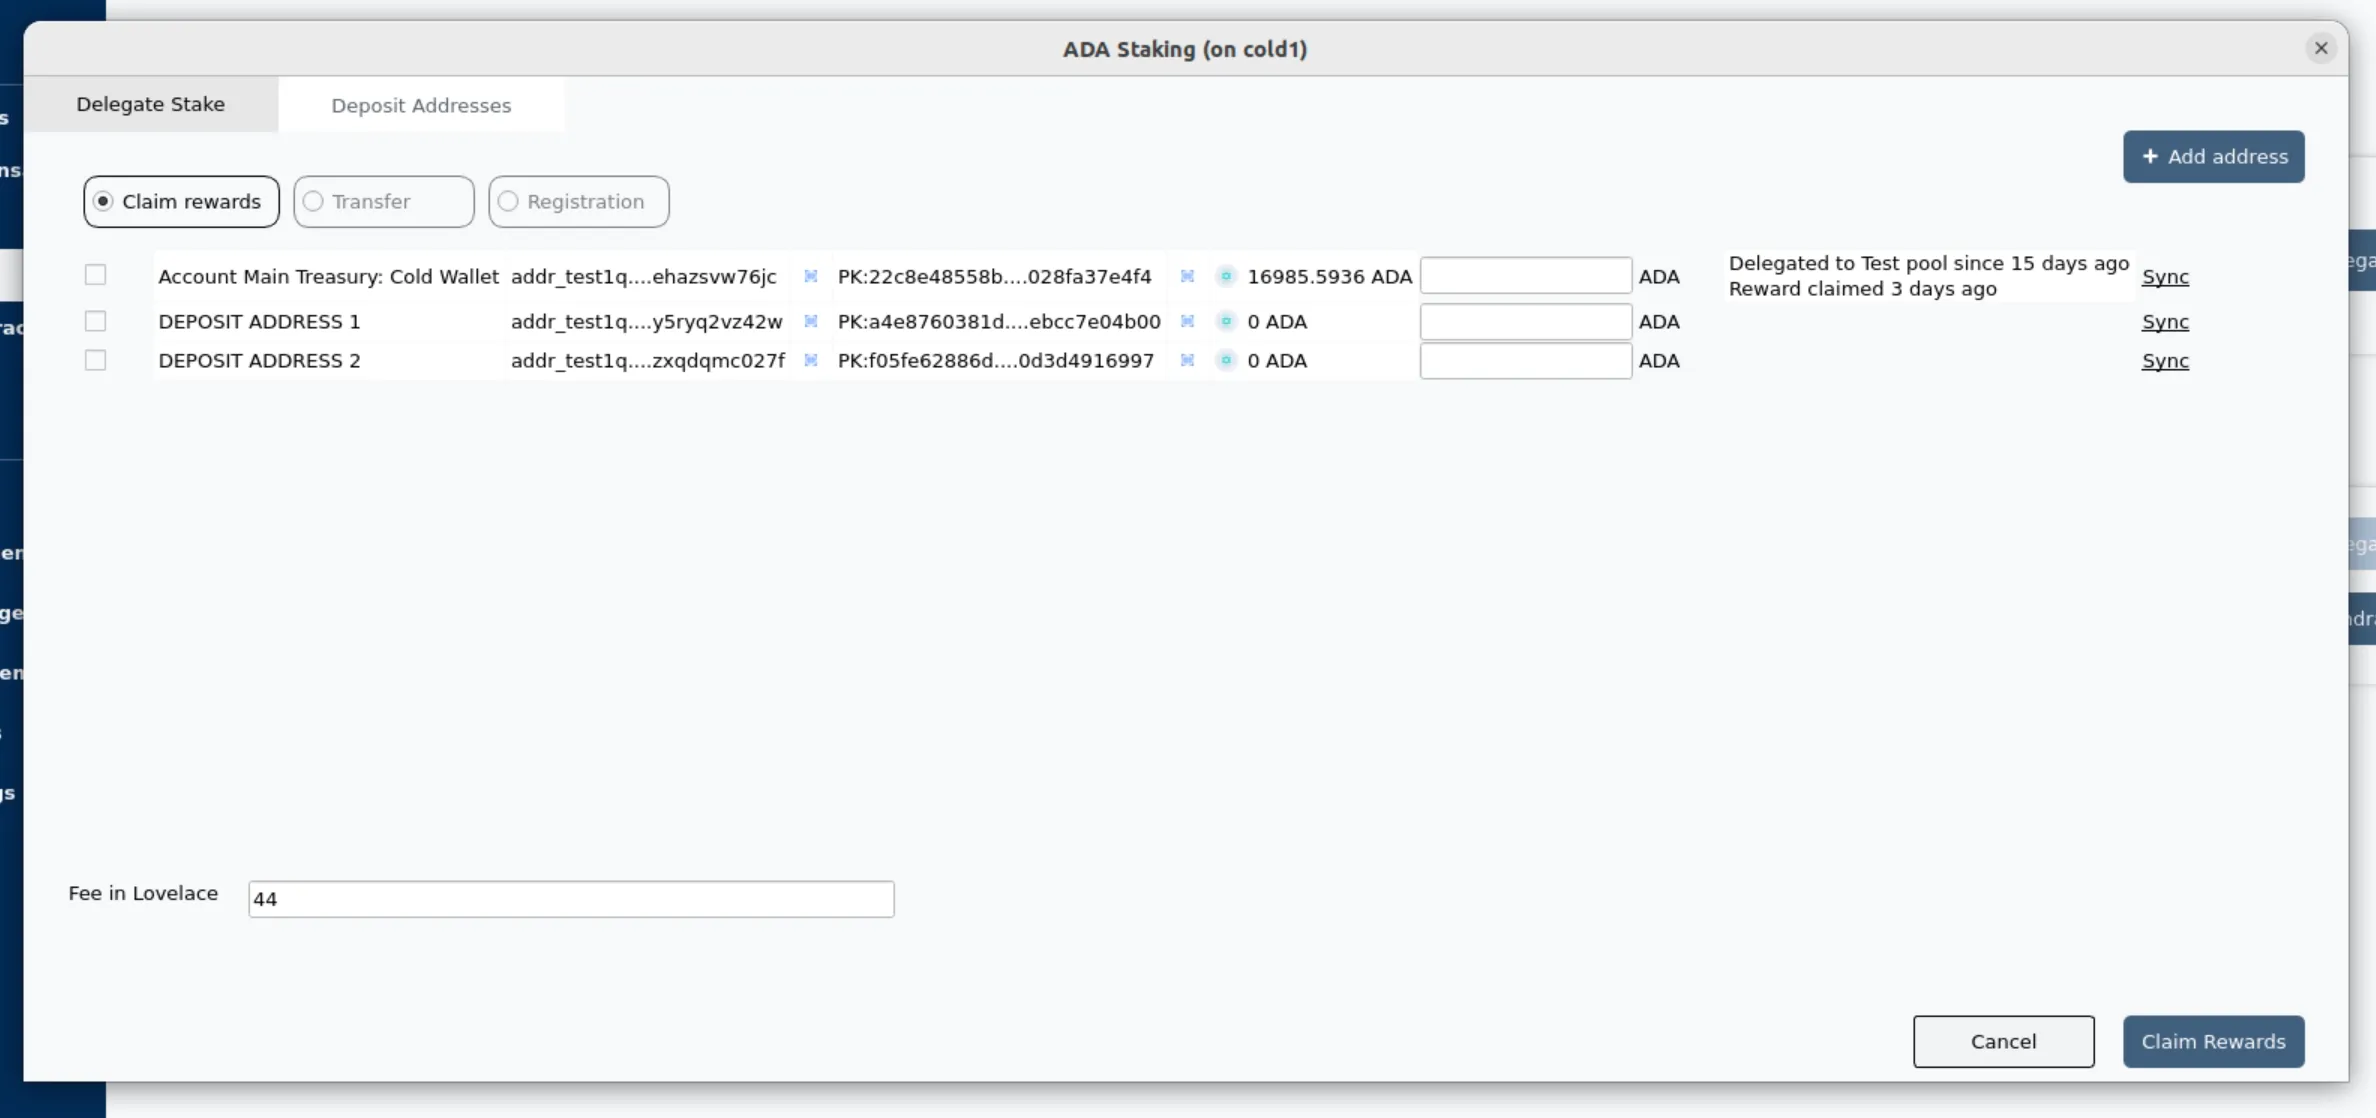2376x1118 pixels.
Task: Switch to the Deposit Addresses tab
Action: click(421, 105)
